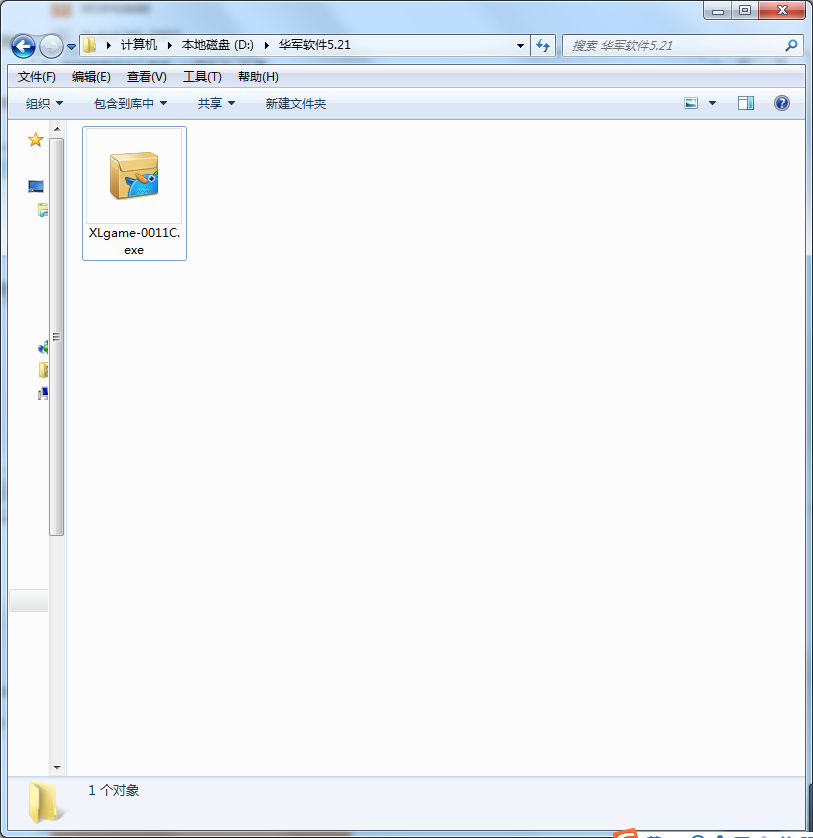Viewport: 813px width, 838px height.
Task: Close the explorer window
Action: (x=781, y=10)
